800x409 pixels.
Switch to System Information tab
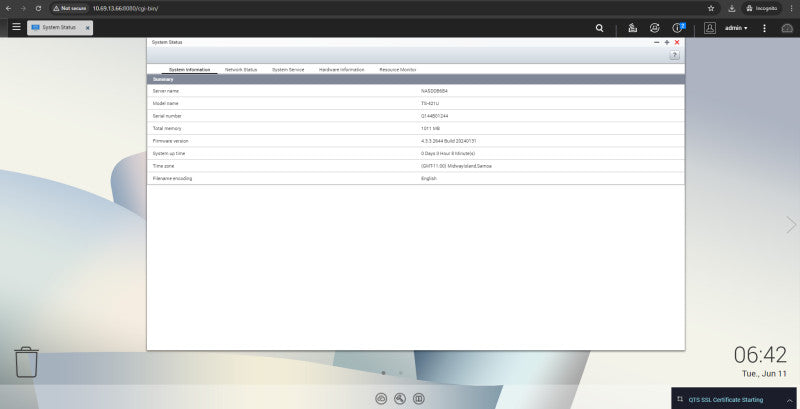(189, 69)
